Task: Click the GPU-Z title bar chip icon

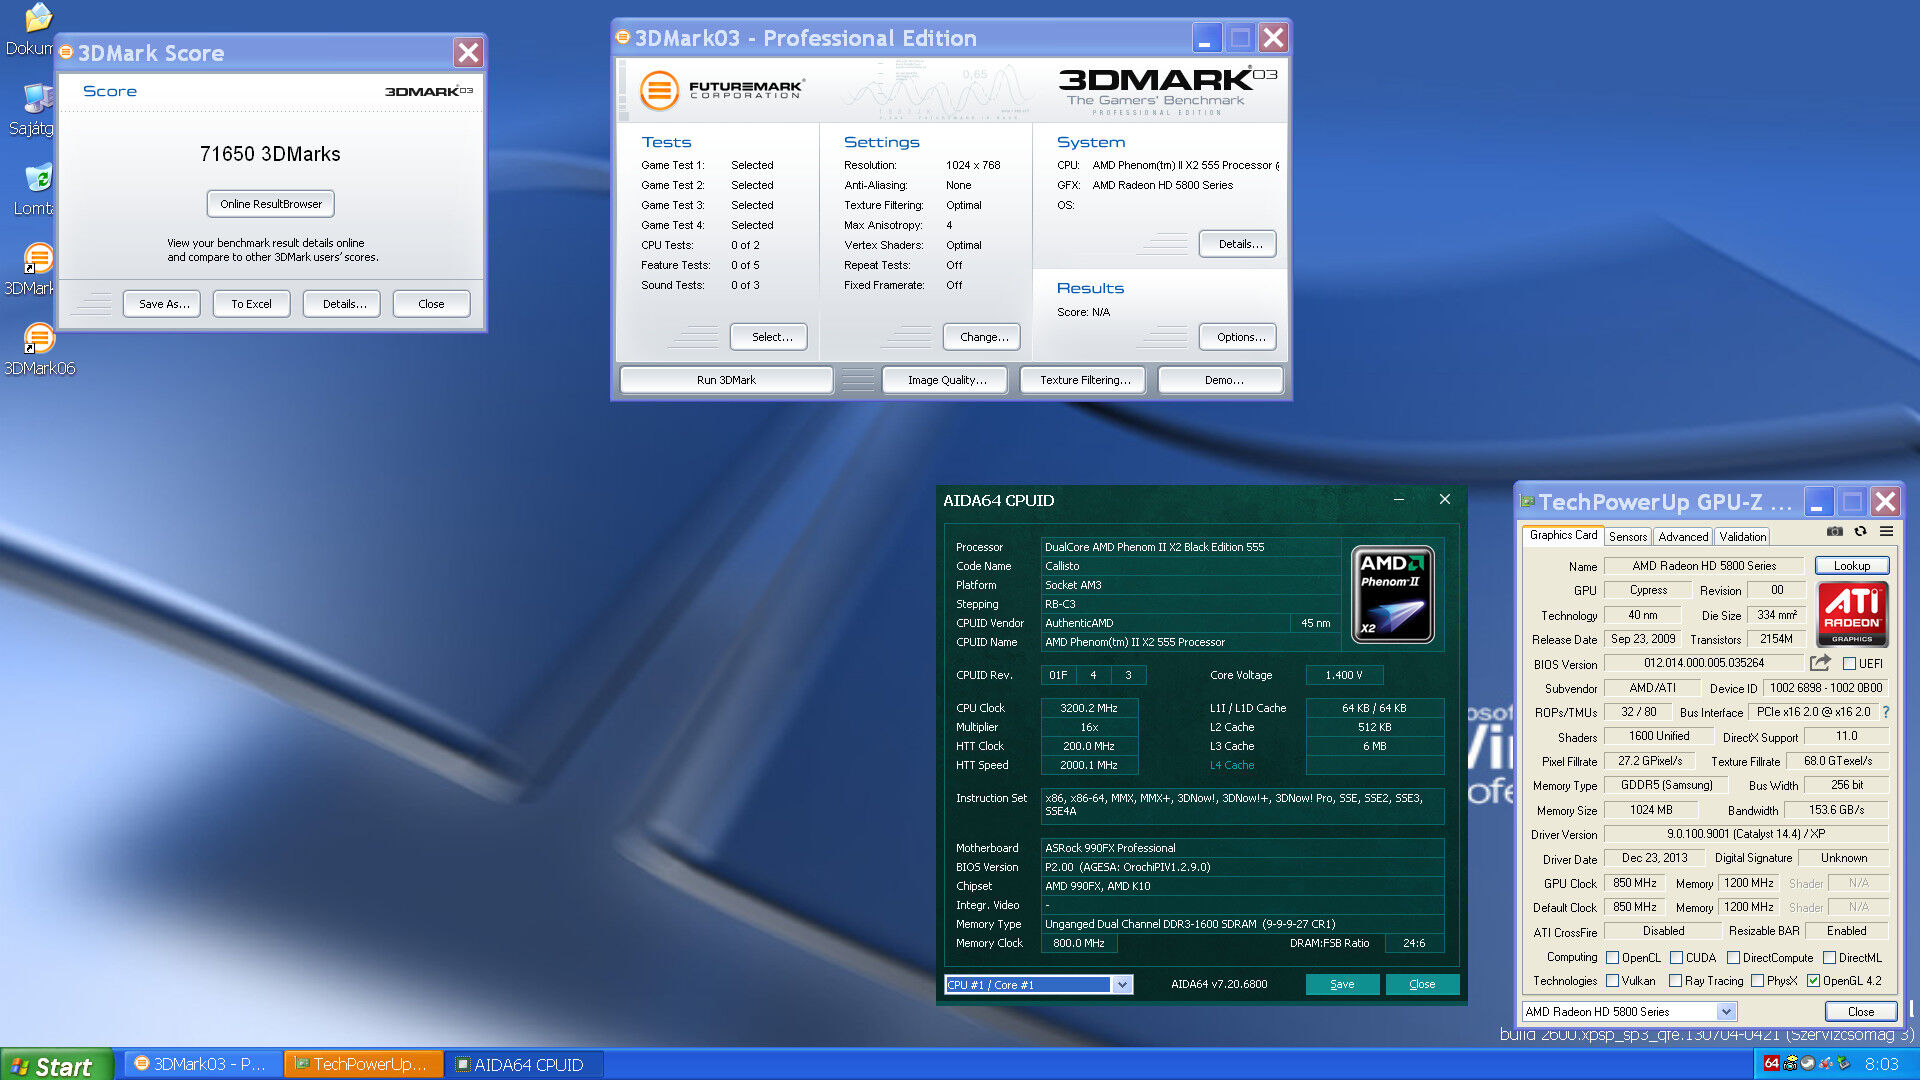Action: 1527,501
